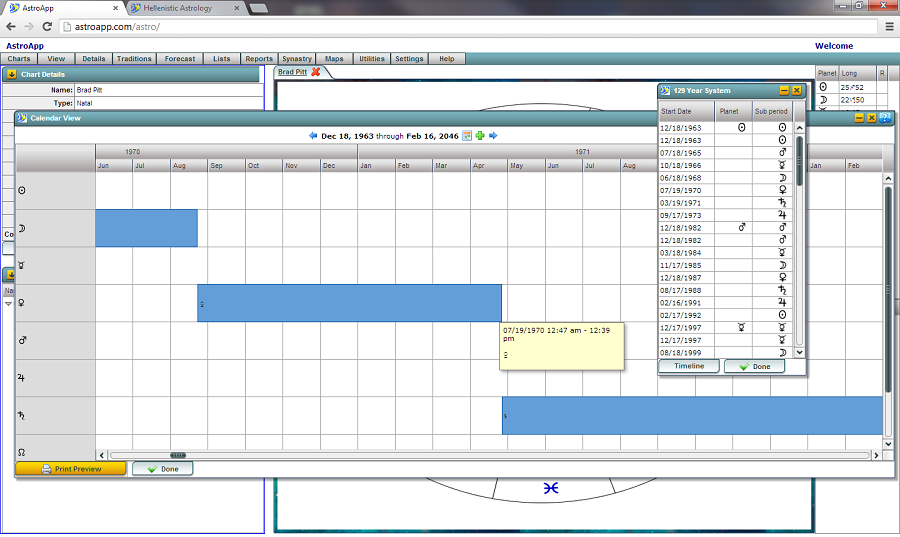Click the Print Preview button
This screenshot has width=900, height=537.
pos(71,468)
